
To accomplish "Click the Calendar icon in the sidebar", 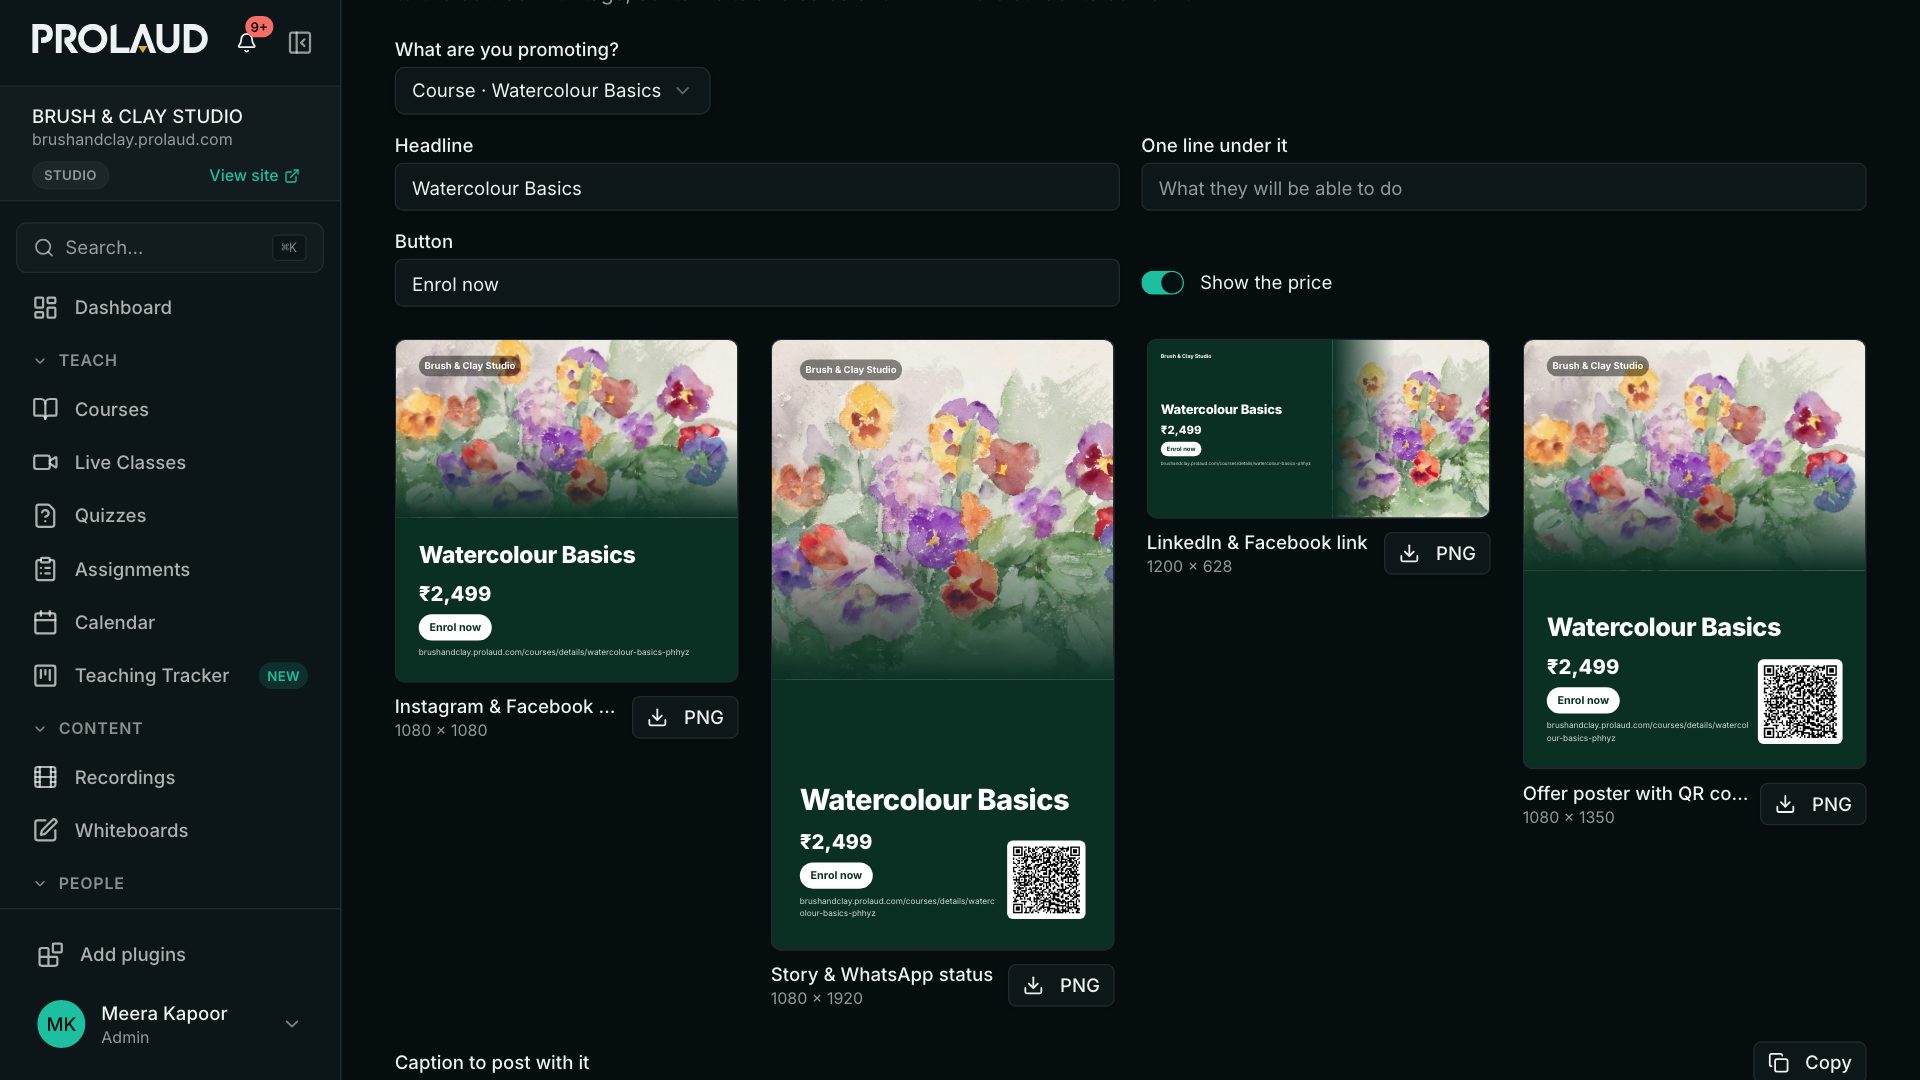I will point(45,622).
